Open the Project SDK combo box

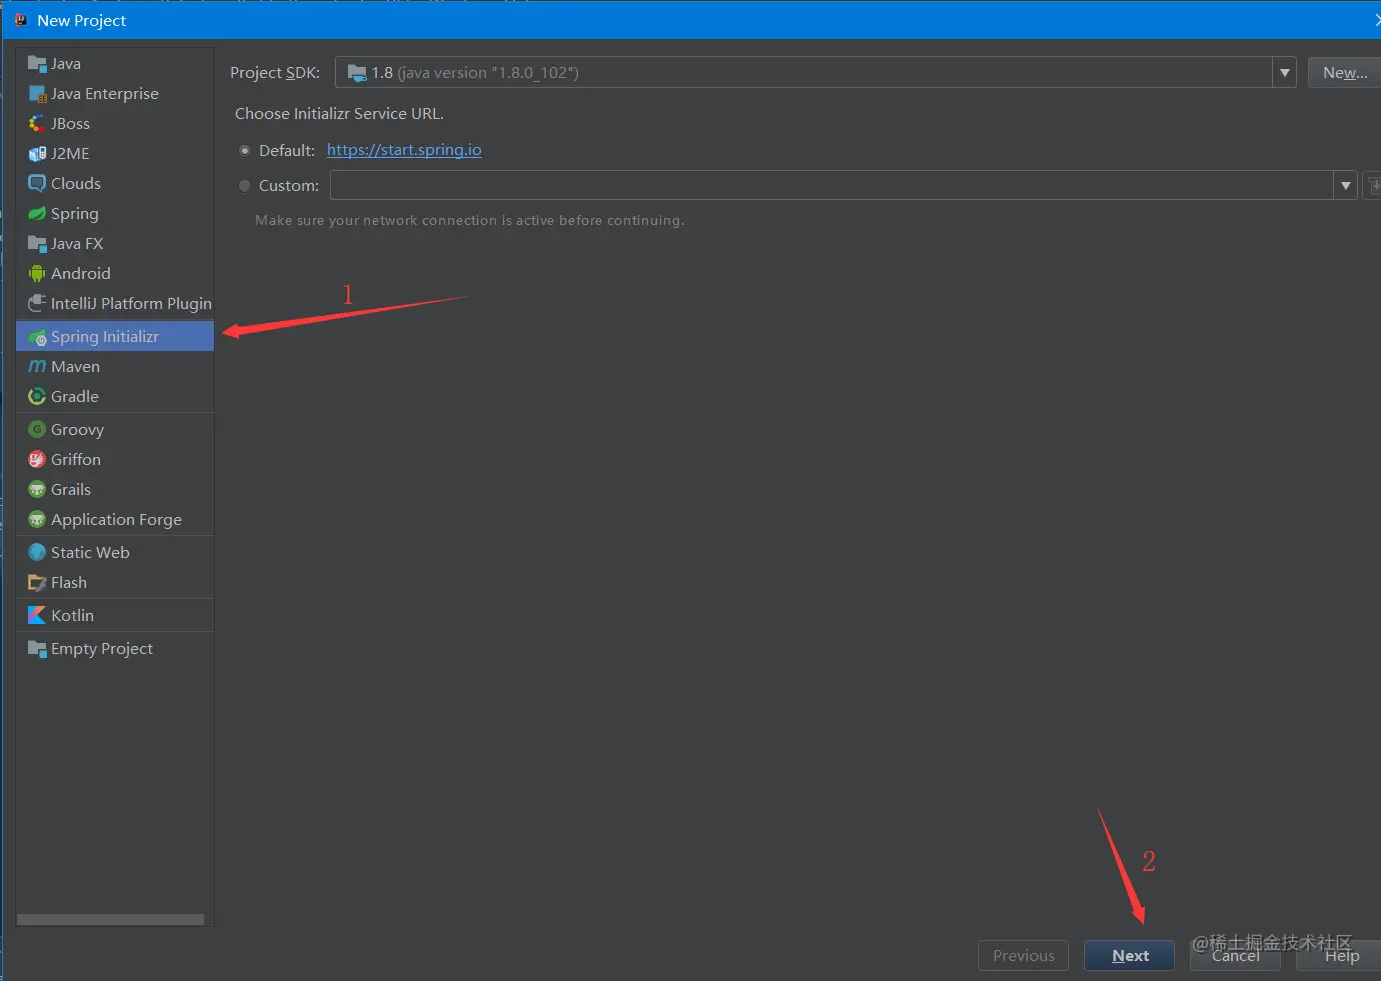click(x=816, y=73)
